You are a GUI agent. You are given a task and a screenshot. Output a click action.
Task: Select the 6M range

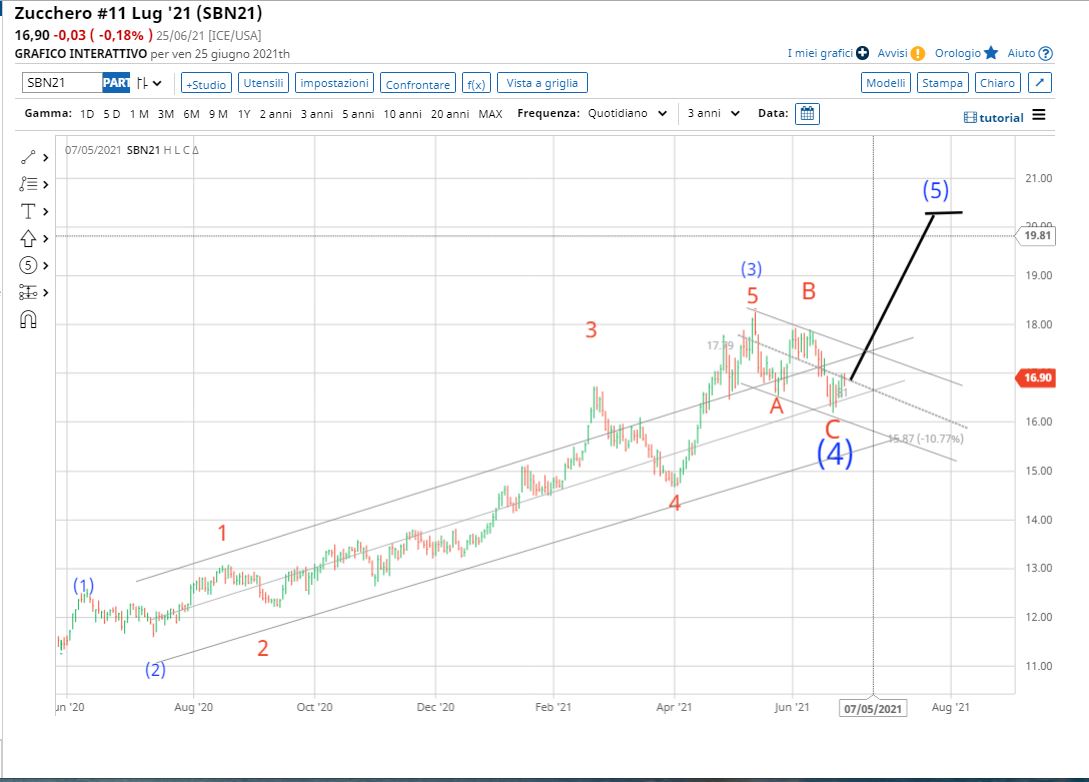pyautogui.click(x=192, y=114)
